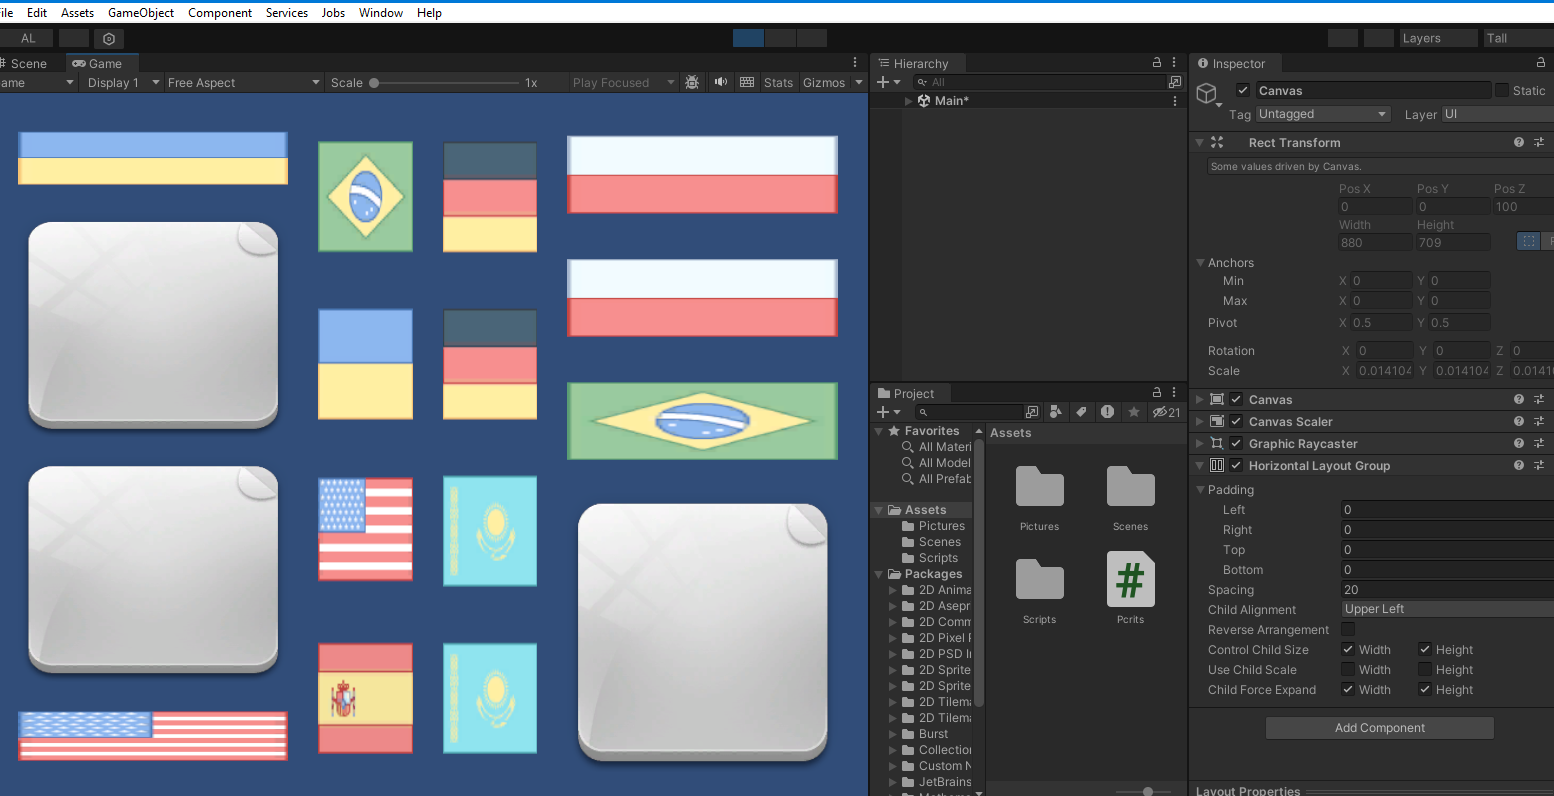Click the Search by Import Log Type icon
The width and height of the screenshot is (1554, 796).
pos(1107,412)
